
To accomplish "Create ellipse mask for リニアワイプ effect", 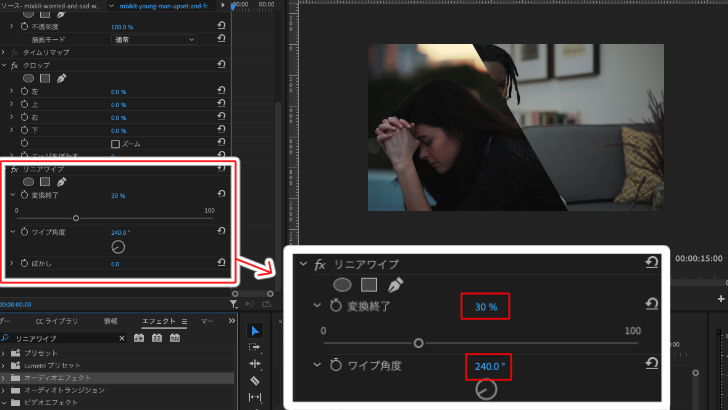I will tap(28, 182).
